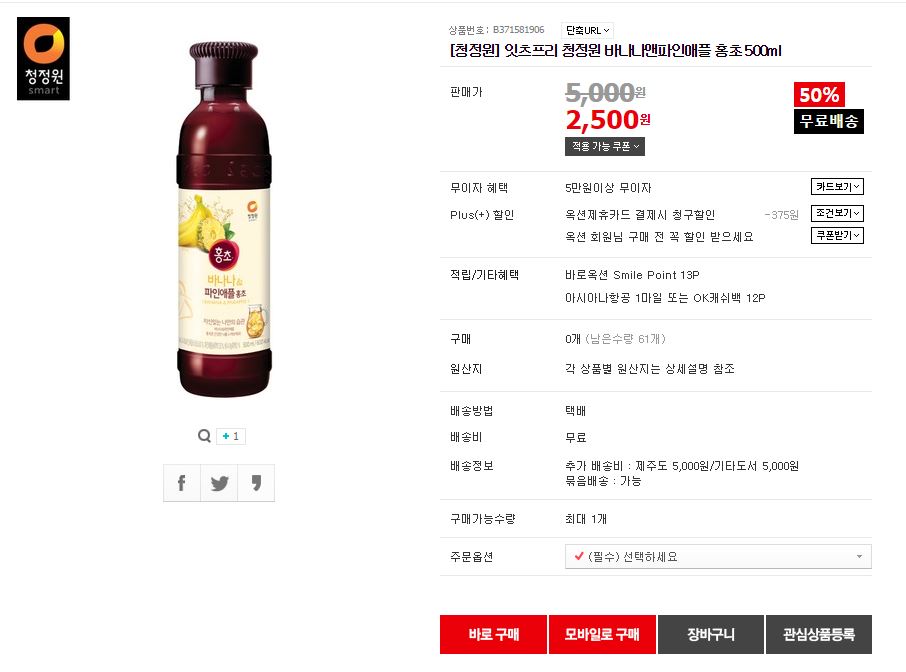Click the product title text

[x=616, y=51]
